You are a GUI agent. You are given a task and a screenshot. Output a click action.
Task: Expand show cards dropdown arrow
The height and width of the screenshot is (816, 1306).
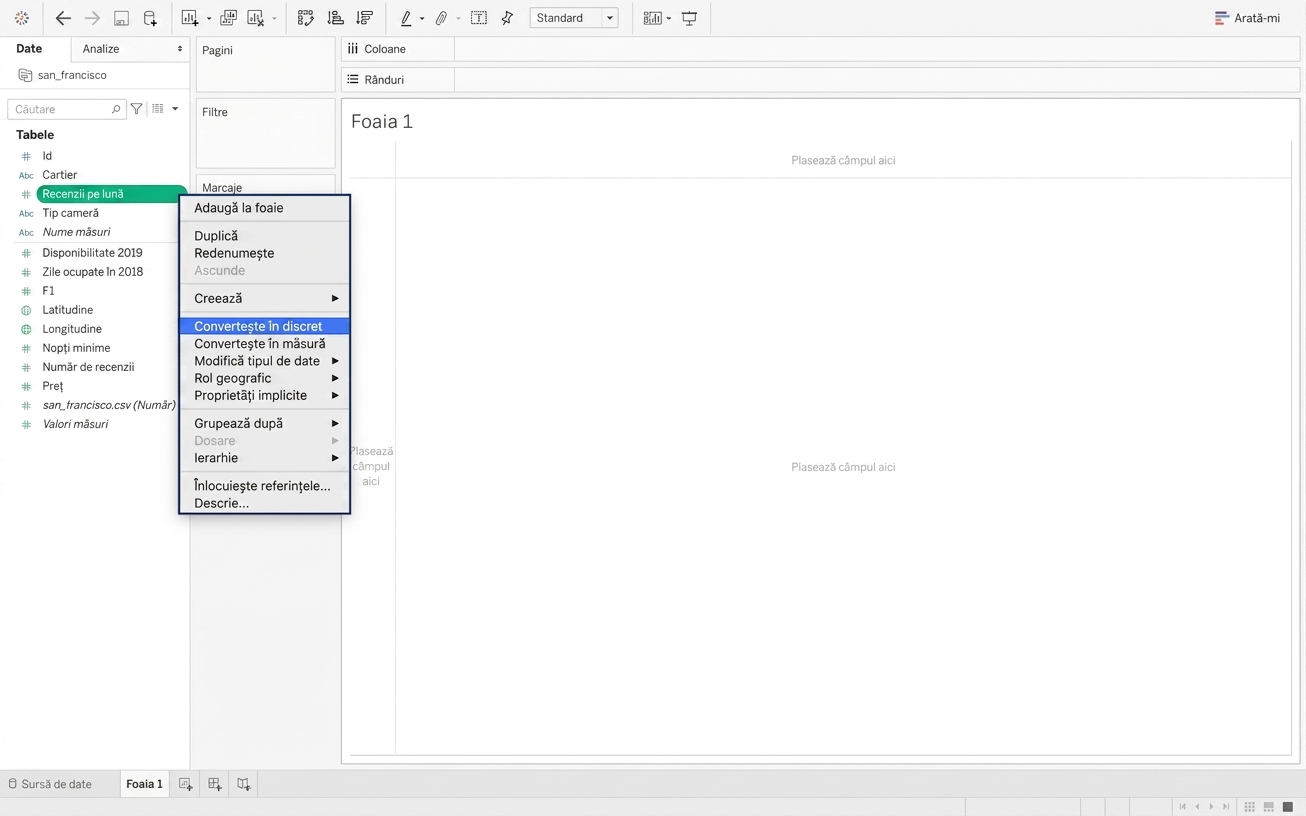(669, 19)
